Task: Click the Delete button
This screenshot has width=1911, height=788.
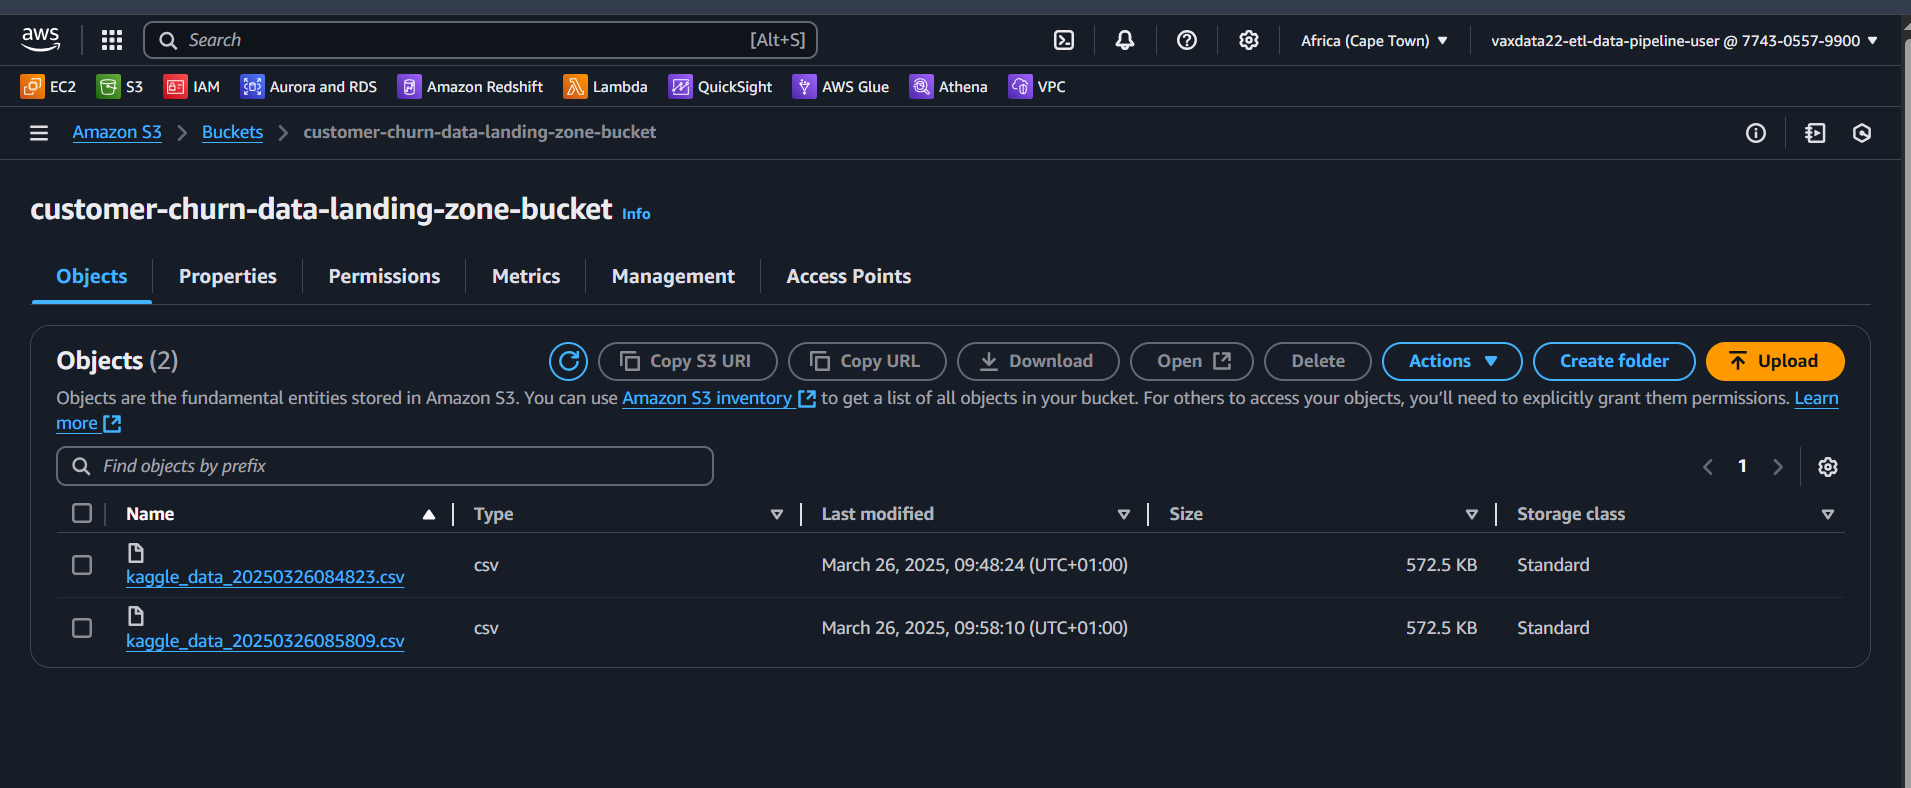Action: [1318, 361]
